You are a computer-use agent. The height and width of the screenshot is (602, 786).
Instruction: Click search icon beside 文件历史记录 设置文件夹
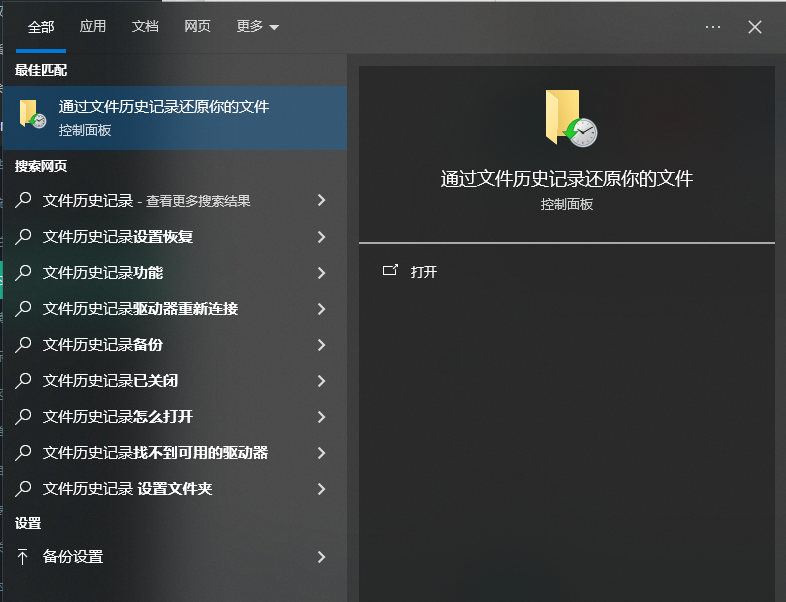(23, 489)
